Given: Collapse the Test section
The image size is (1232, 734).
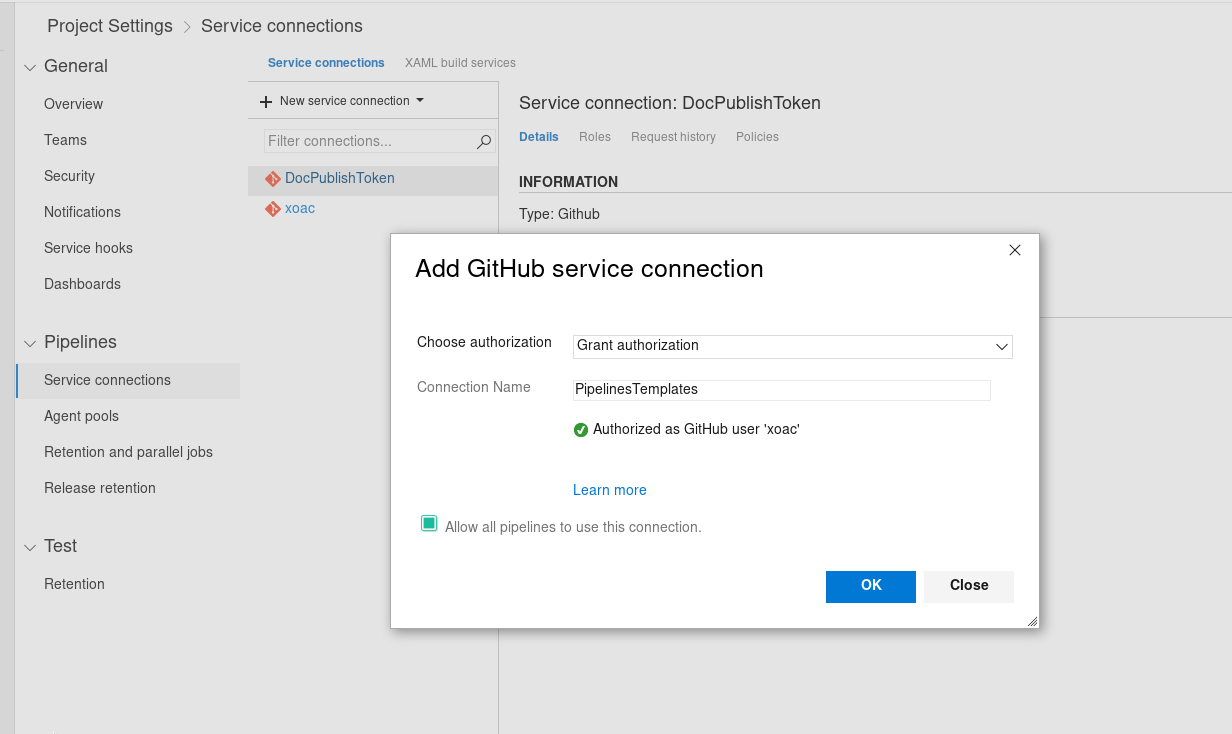Looking at the screenshot, I should pos(30,546).
